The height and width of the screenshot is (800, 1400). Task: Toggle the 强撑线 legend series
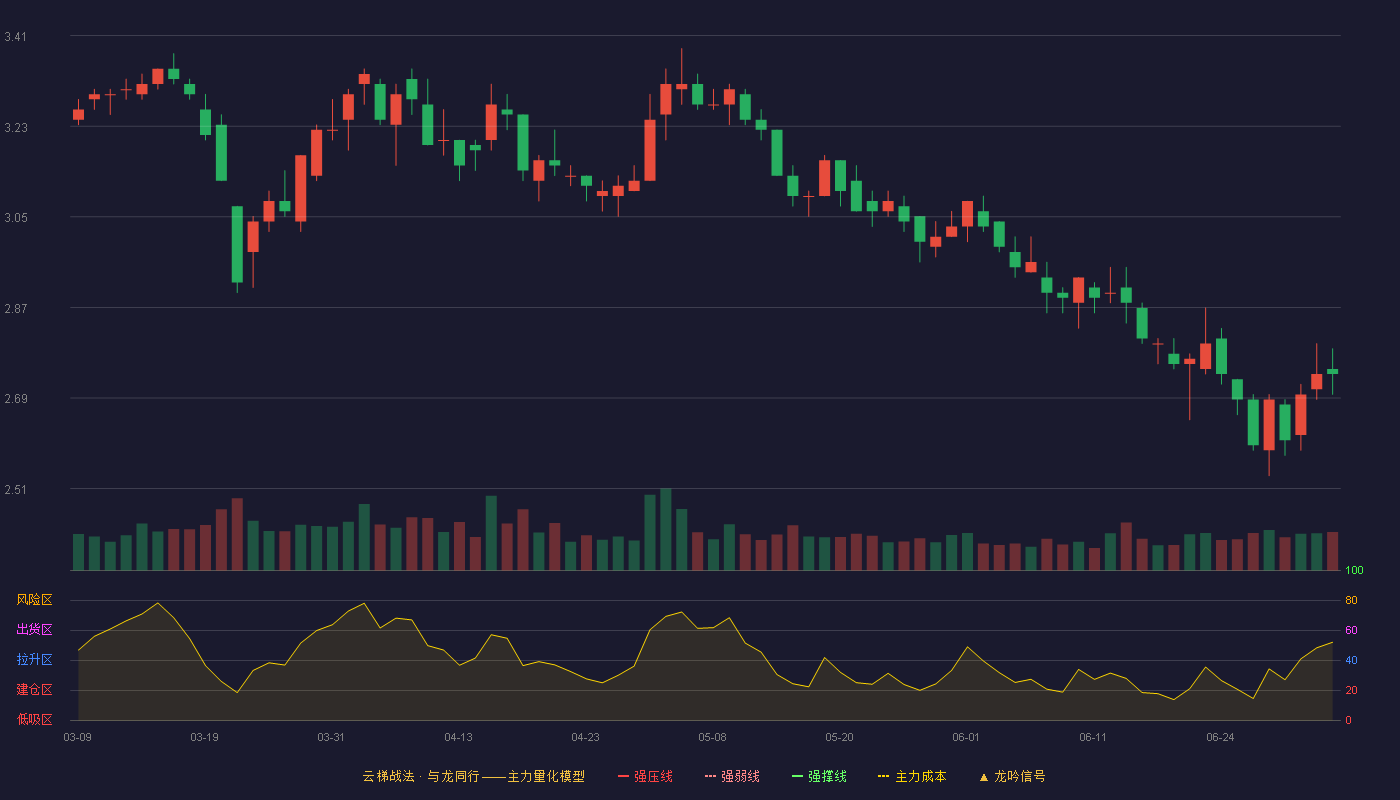pos(819,776)
